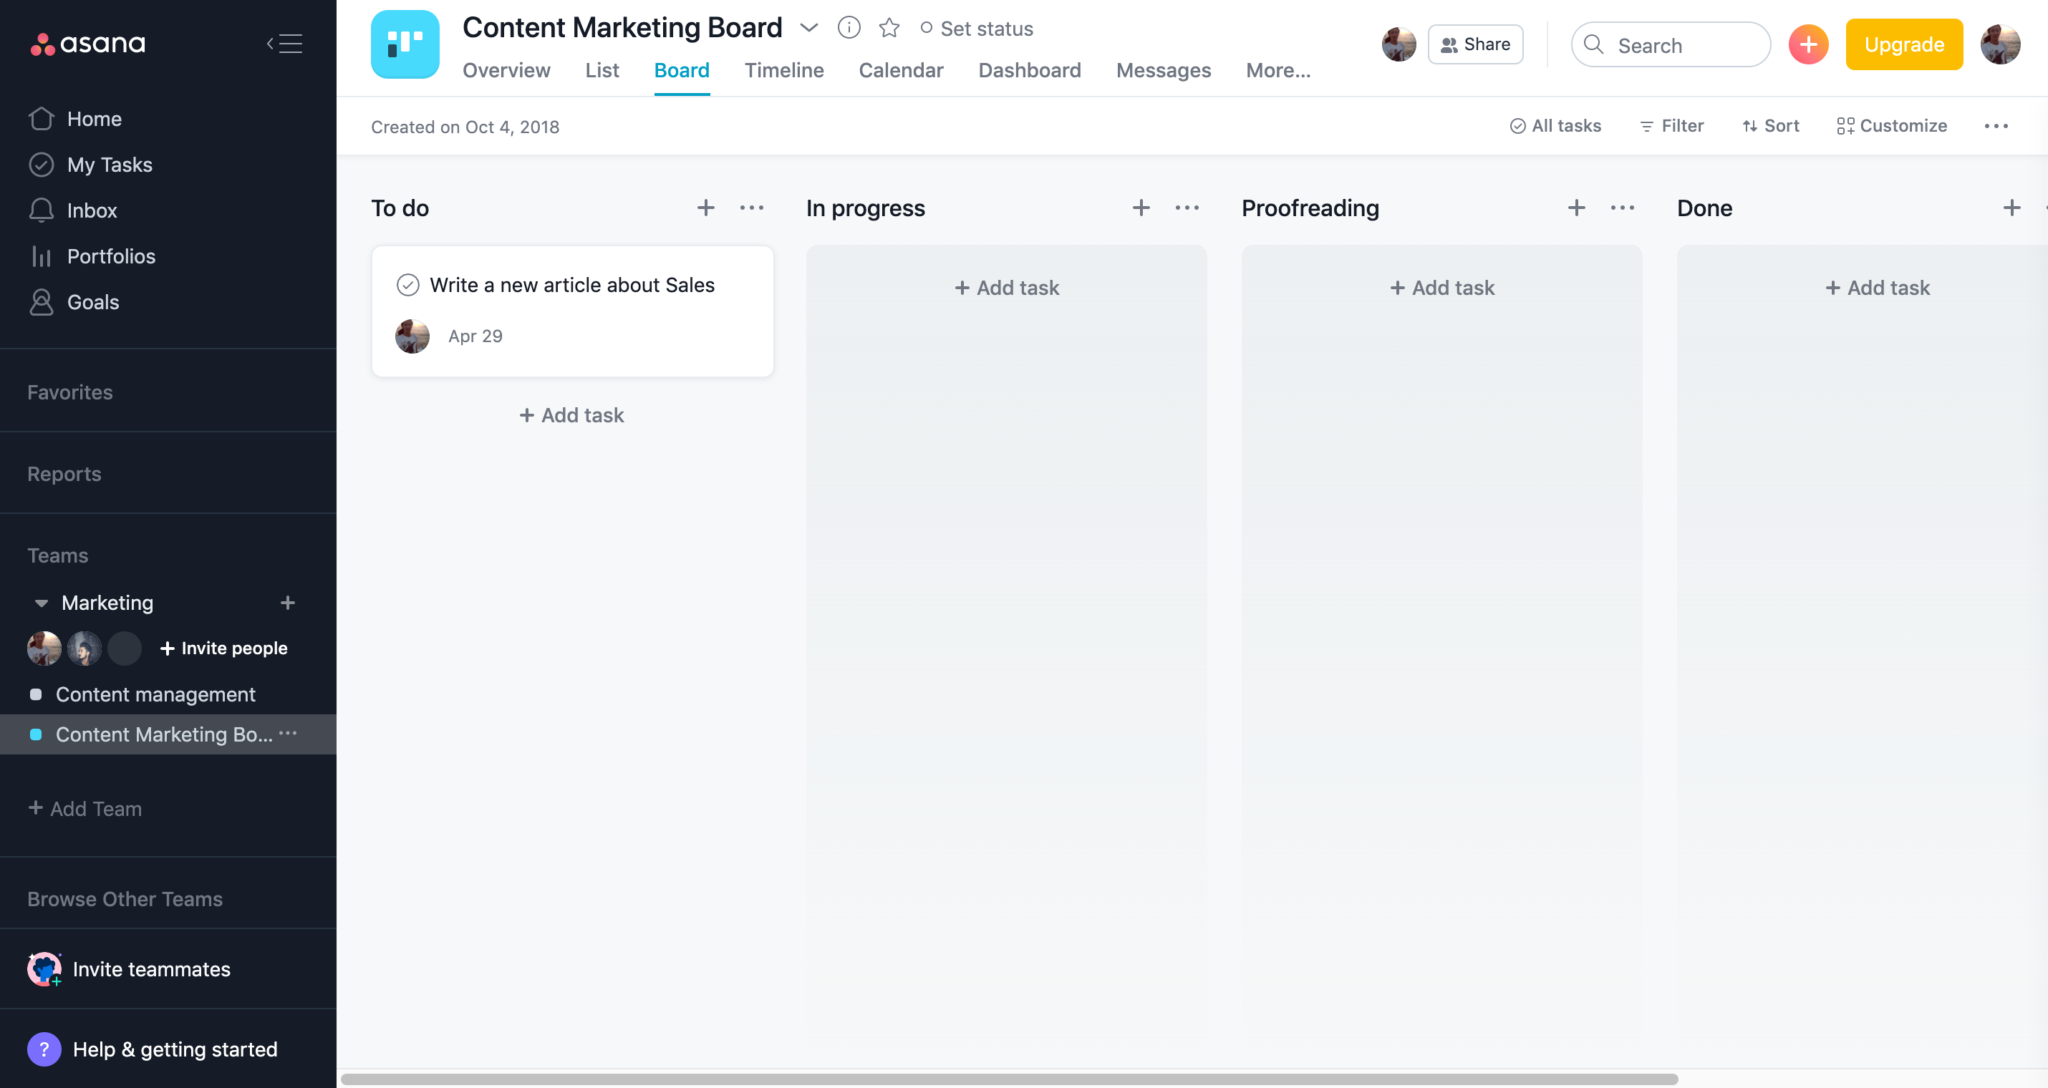Click the Search field
The height and width of the screenshot is (1088, 2048).
[1671, 45]
